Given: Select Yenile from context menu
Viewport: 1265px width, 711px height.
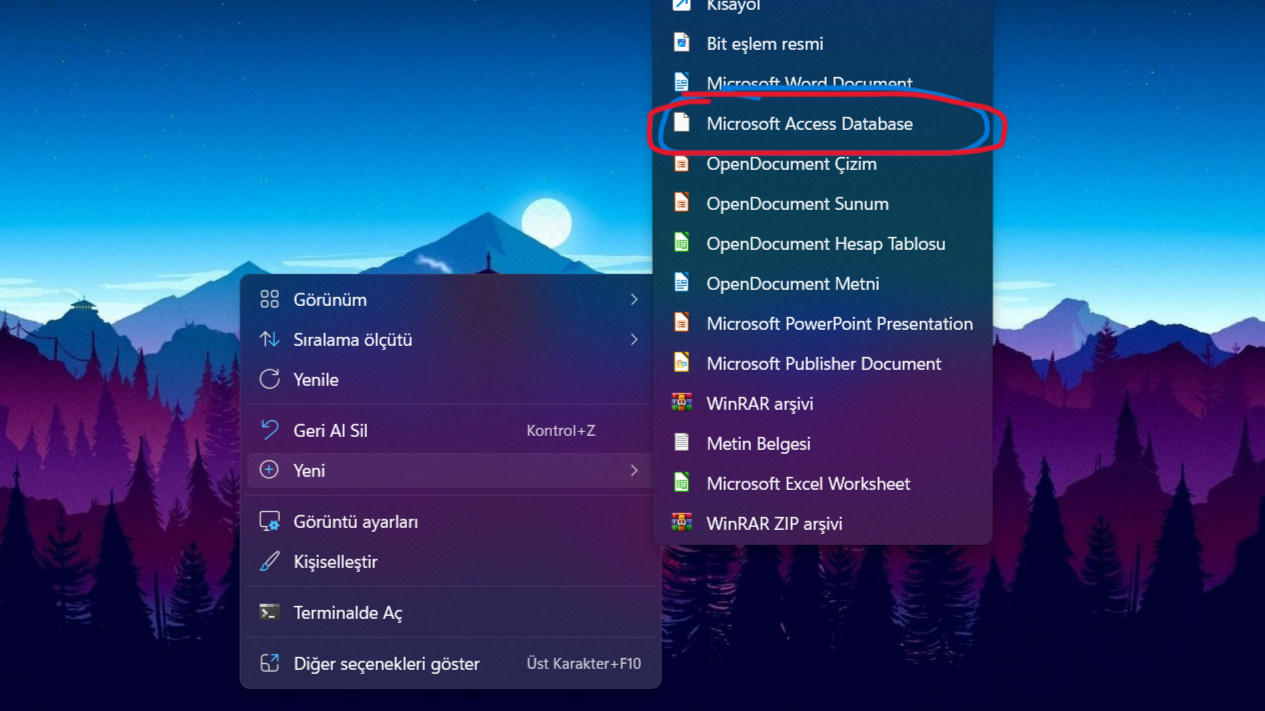Looking at the screenshot, I should point(449,380).
